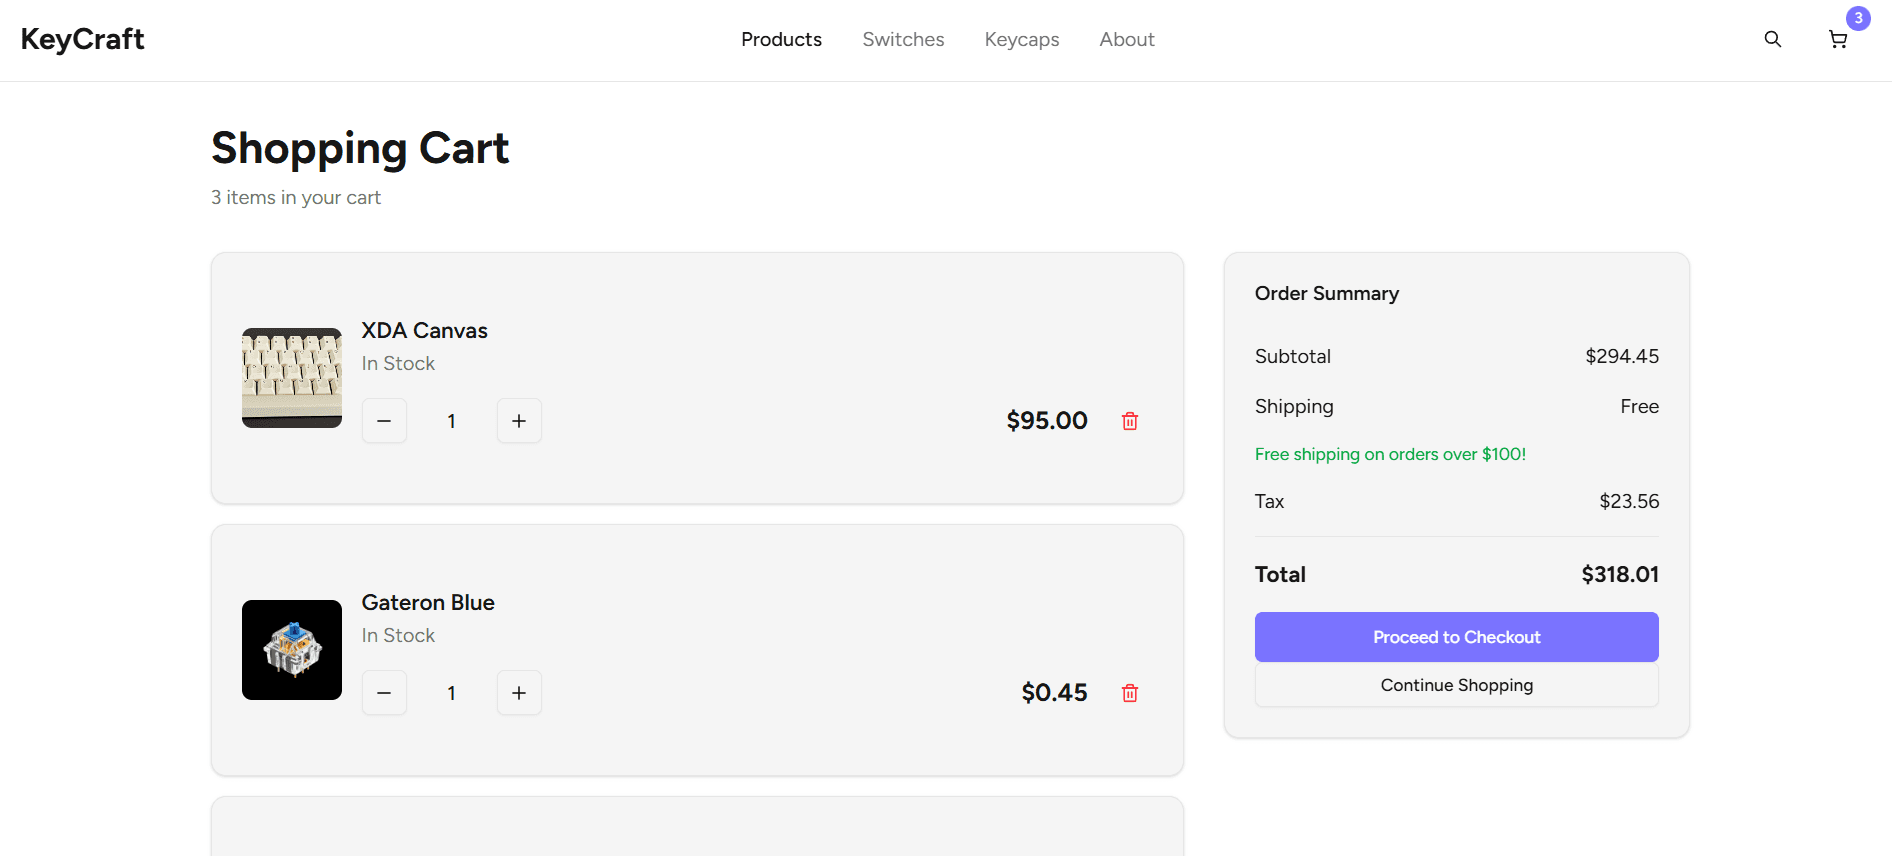Visit the About page

pos(1126,39)
